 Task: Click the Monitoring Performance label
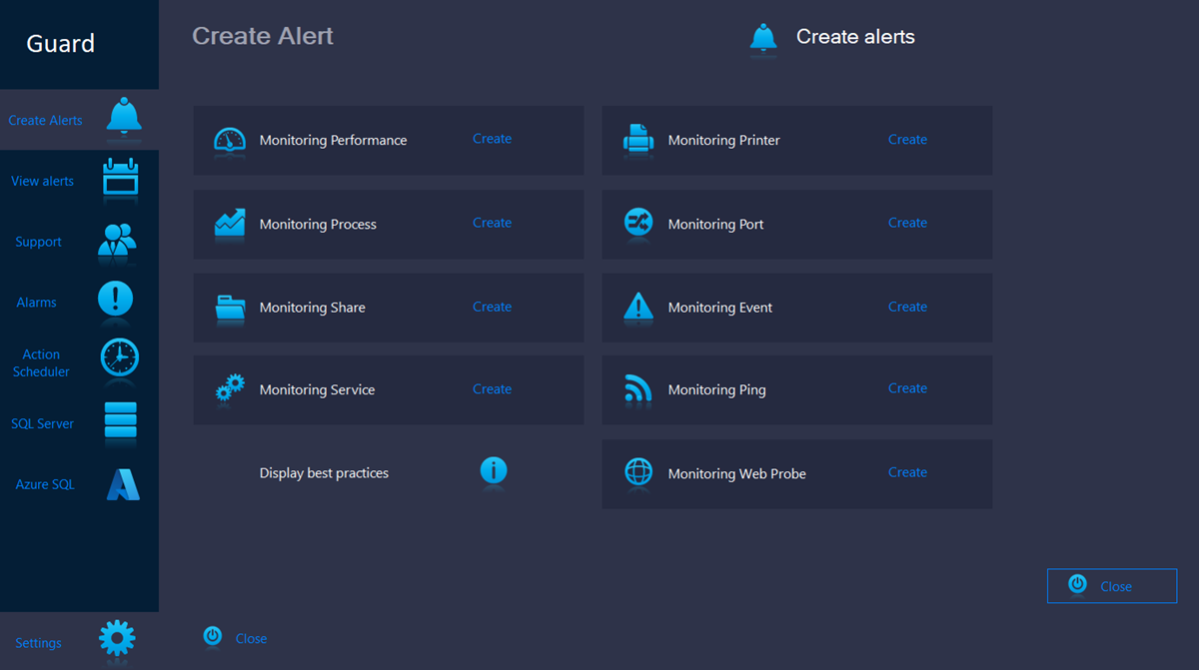click(333, 140)
